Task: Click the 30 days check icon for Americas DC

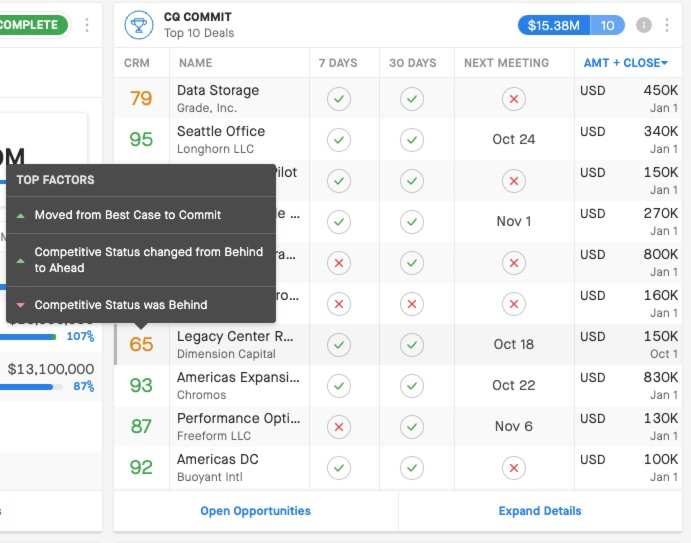Action: pos(412,468)
